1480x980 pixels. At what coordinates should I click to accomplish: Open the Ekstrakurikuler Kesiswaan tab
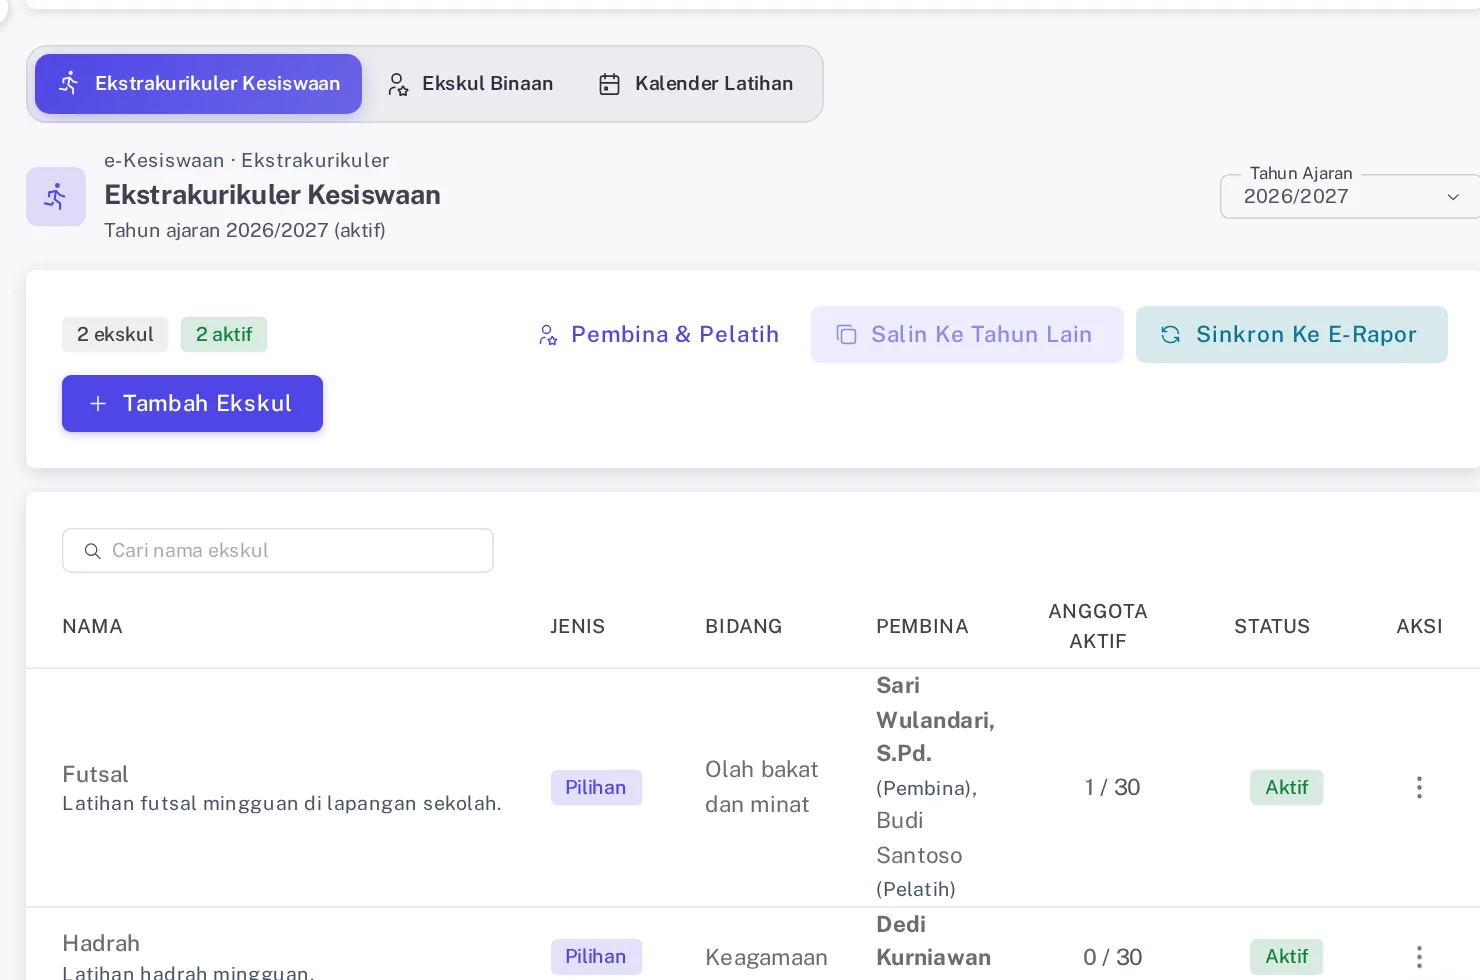coord(198,84)
